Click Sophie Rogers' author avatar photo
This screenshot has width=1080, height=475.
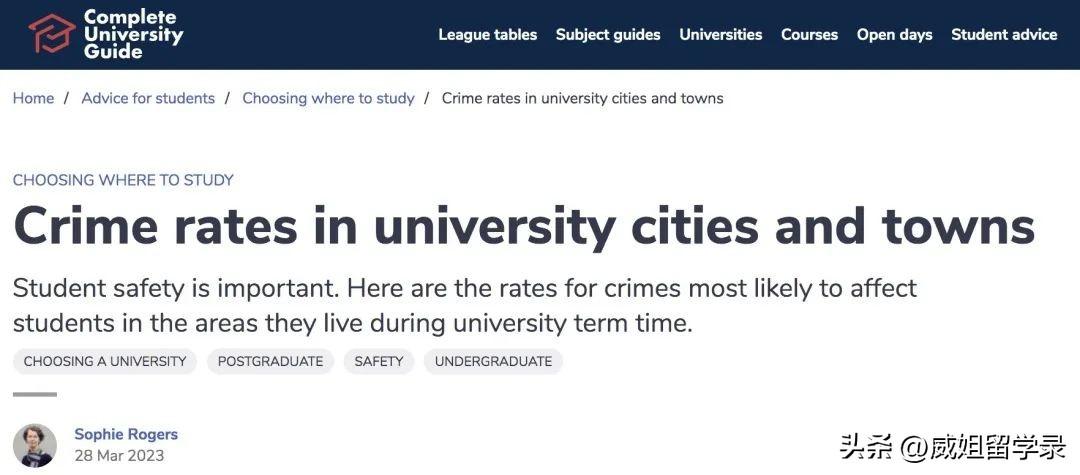pyautogui.click(x=35, y=444)
